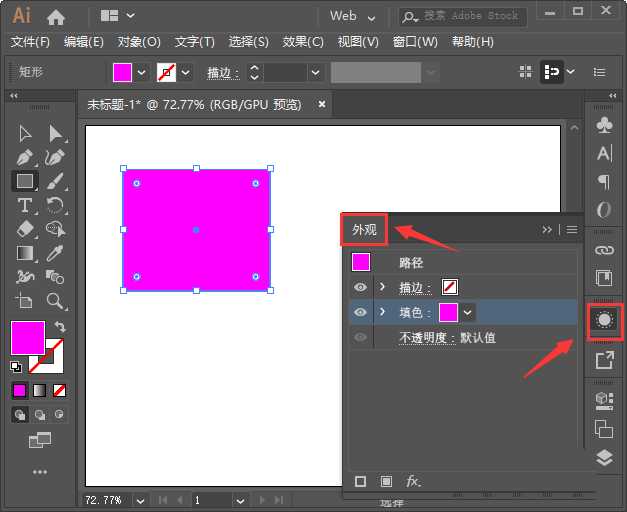Image resolution: width=627 pixels, height=512 pixels.
Task: Open the Appearance panel icon in dock
Action: [x=604, y=320]
